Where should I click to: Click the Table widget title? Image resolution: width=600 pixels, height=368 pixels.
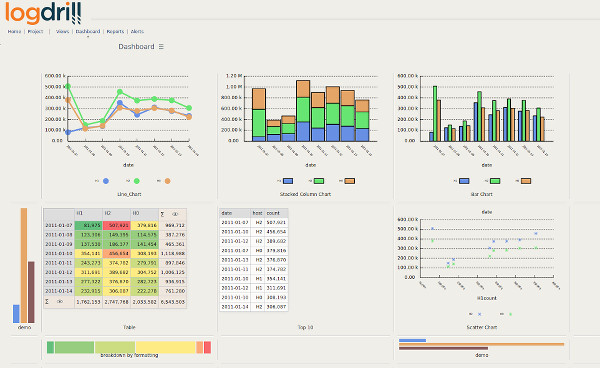coord(129,327)
